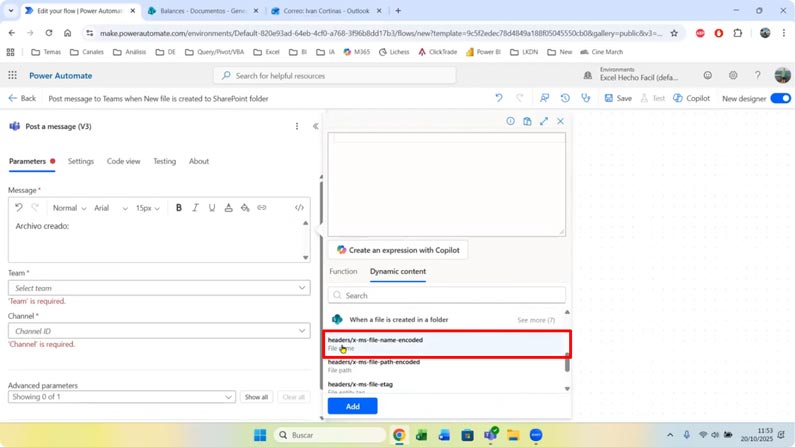Viewport: 795px width, 447px height.
Task: Click the Add button
Action: point(352,406)
